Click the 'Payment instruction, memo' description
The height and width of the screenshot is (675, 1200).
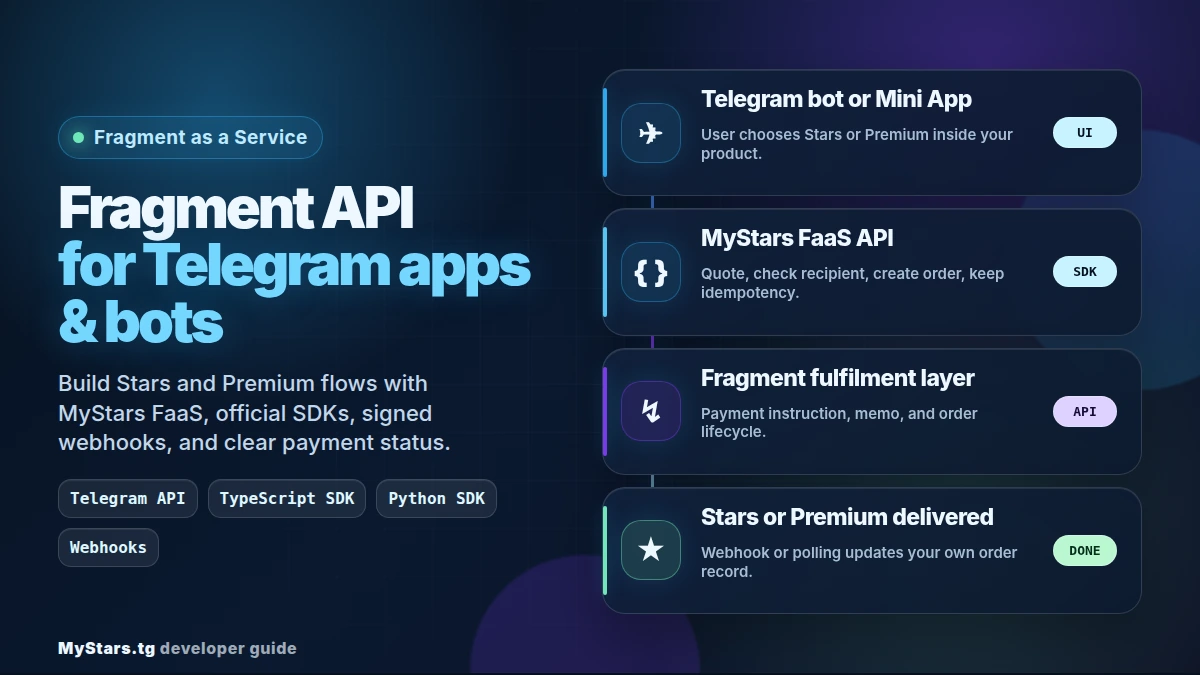pyautogui.click(x=839, y=422)
